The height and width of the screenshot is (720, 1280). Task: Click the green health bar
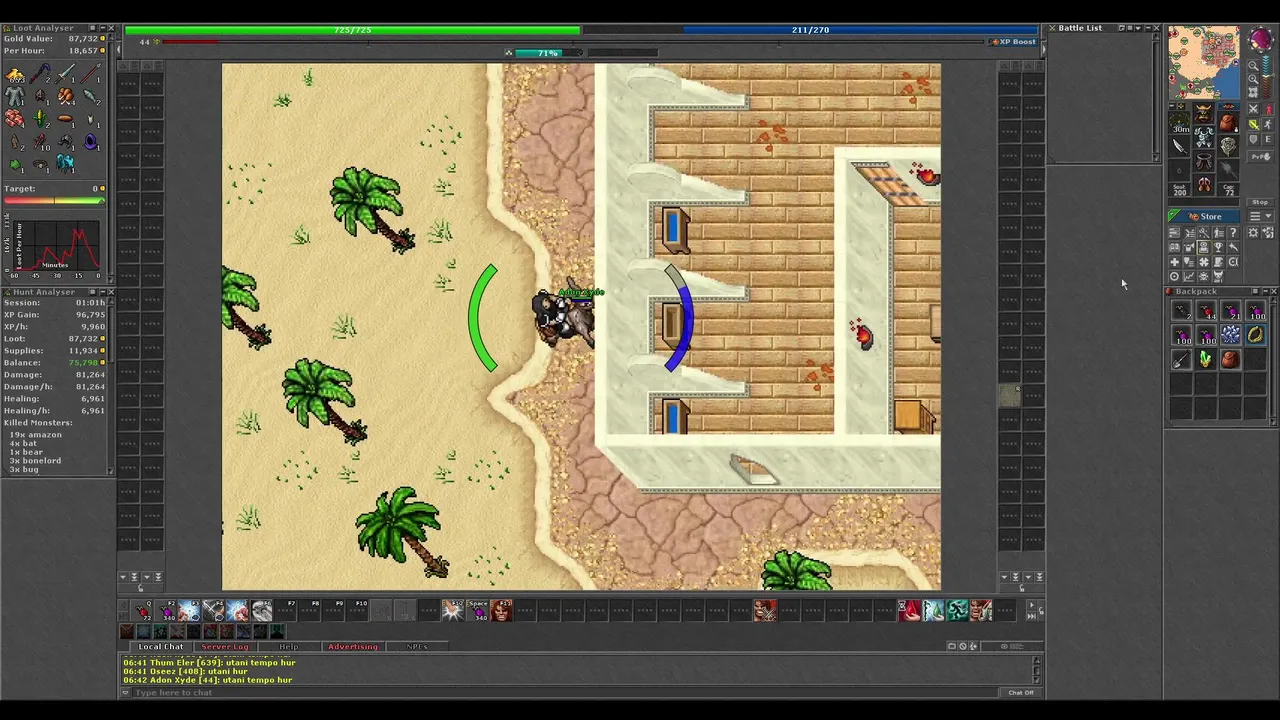tap(352, 30)
